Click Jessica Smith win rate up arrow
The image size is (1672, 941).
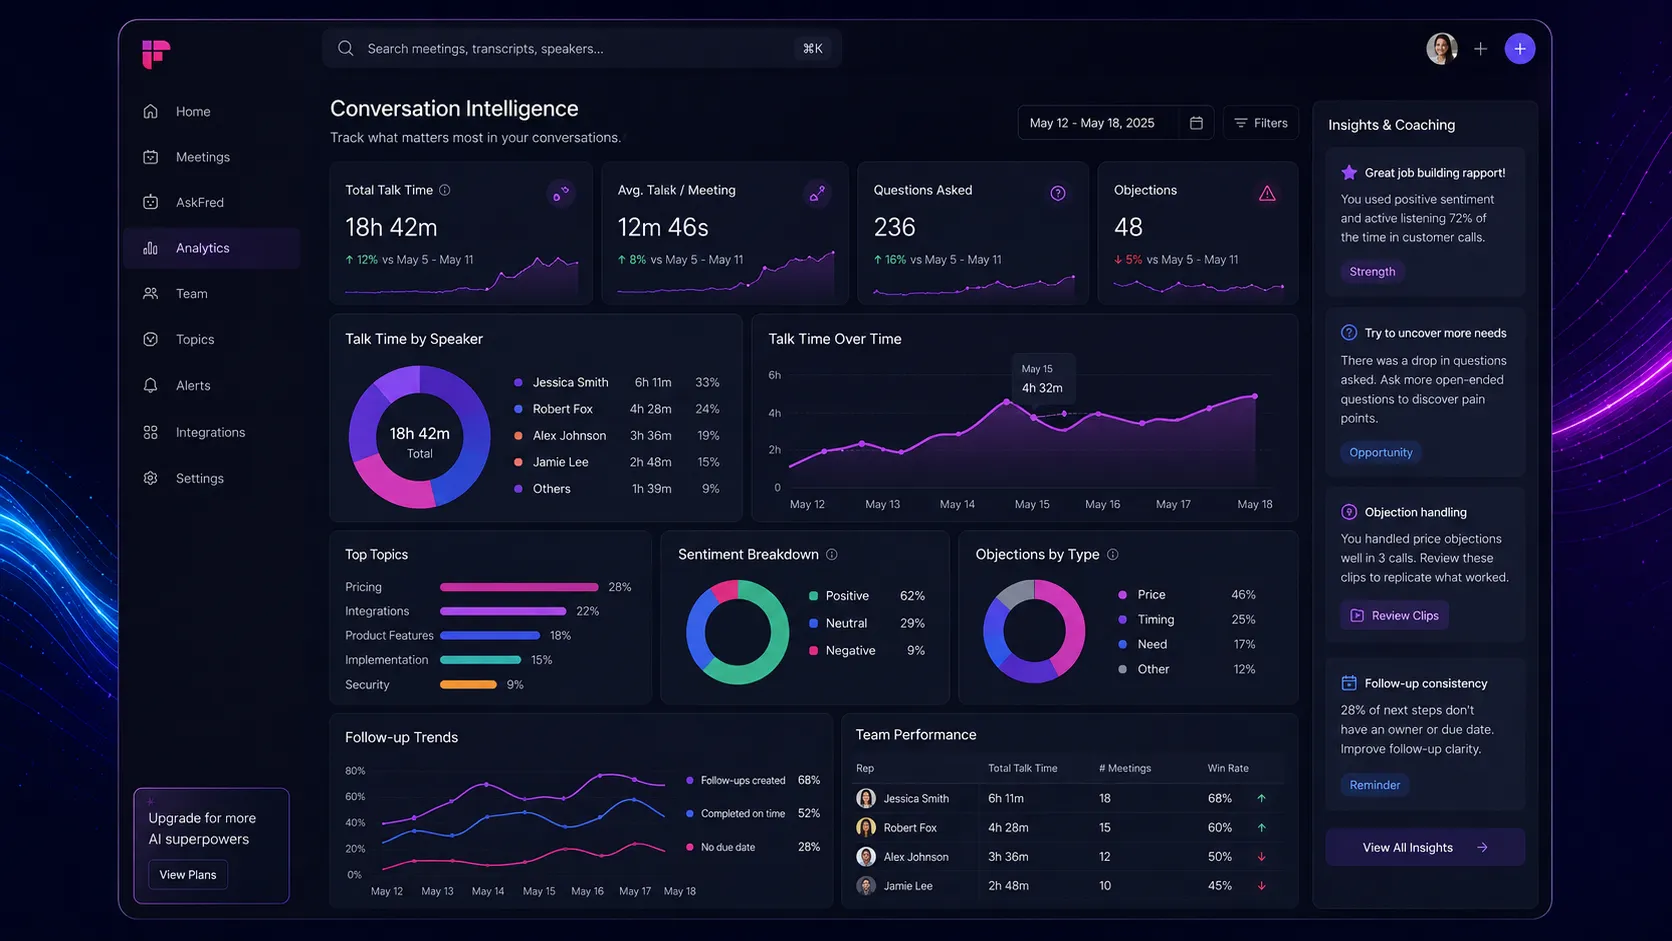1261,798
